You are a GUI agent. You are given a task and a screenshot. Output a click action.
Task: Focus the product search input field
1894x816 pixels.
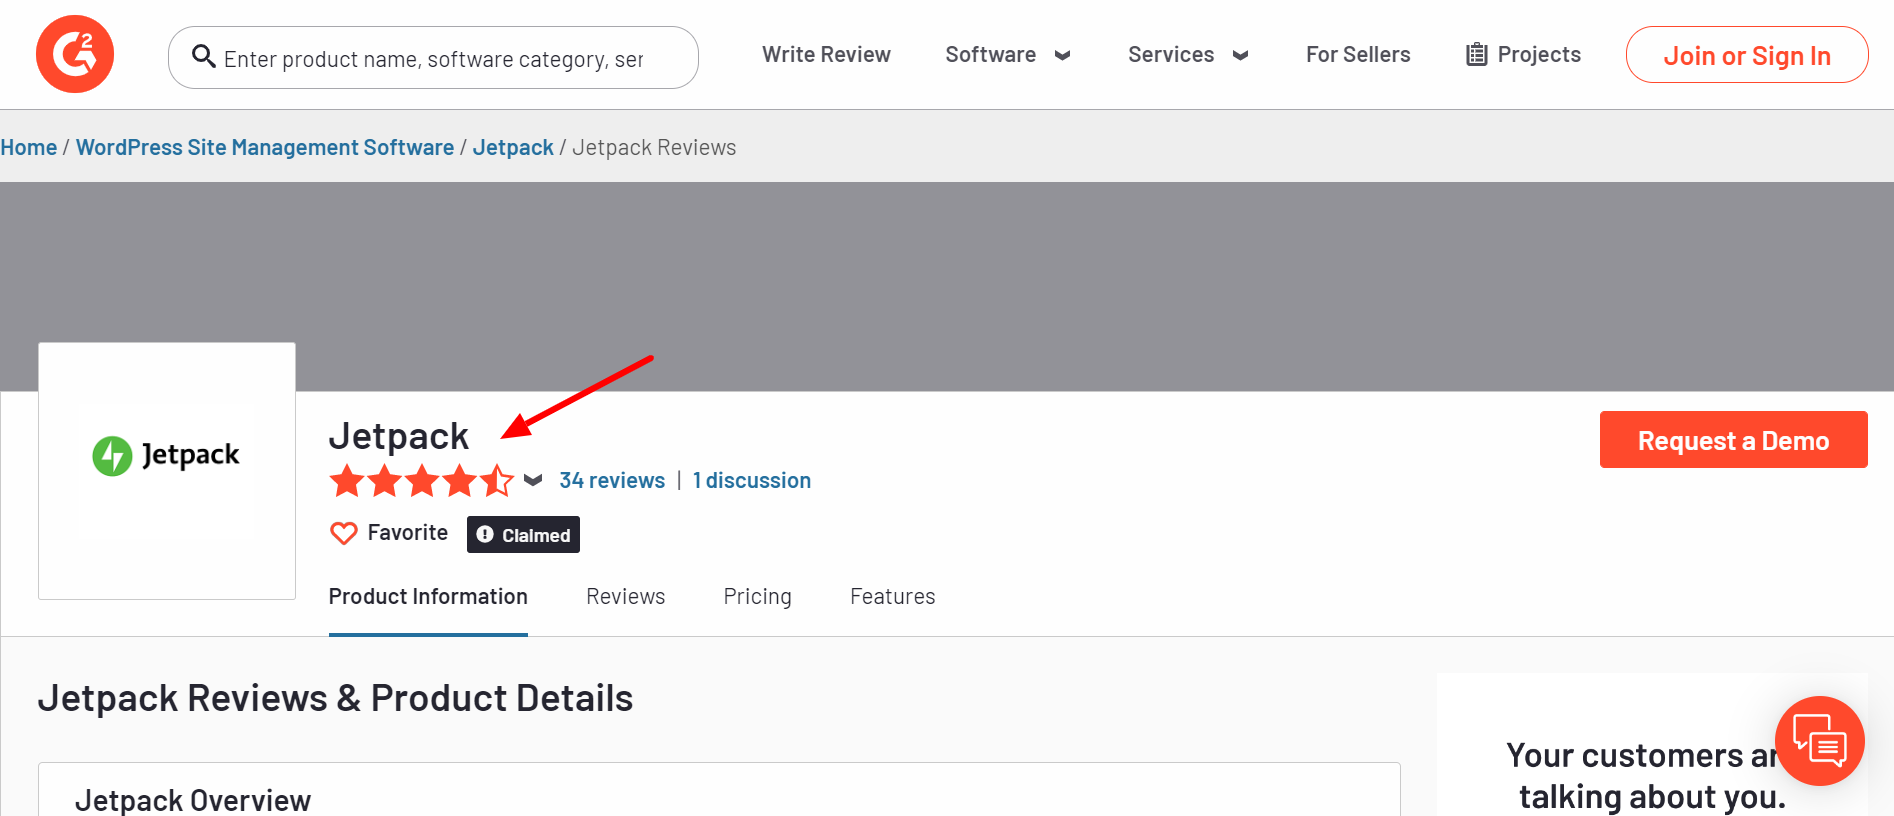[440, 59]
